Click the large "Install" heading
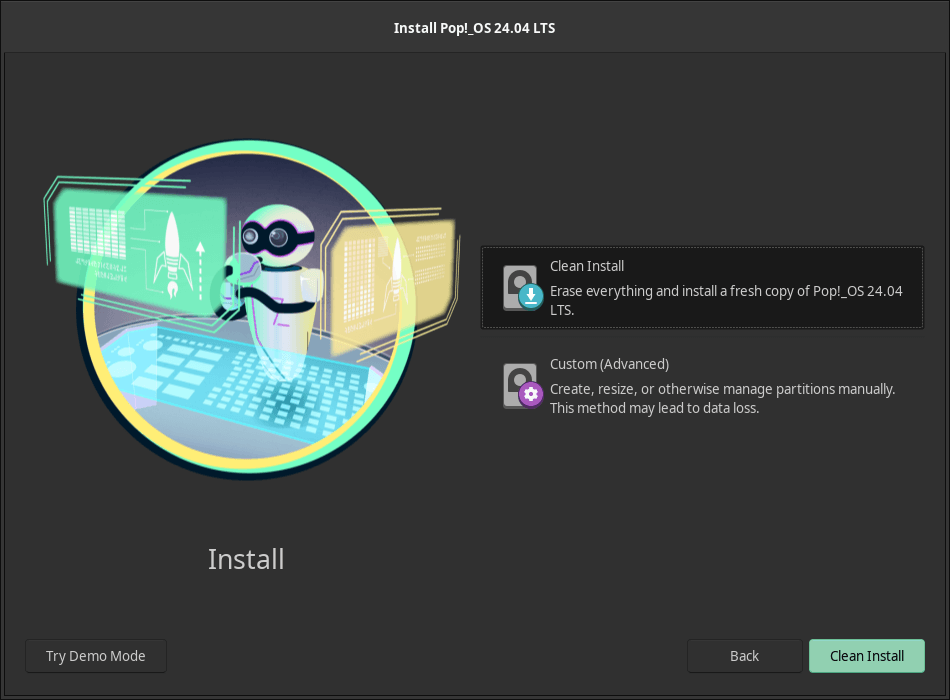Viewport: 950px width, 700px height. 246,559
